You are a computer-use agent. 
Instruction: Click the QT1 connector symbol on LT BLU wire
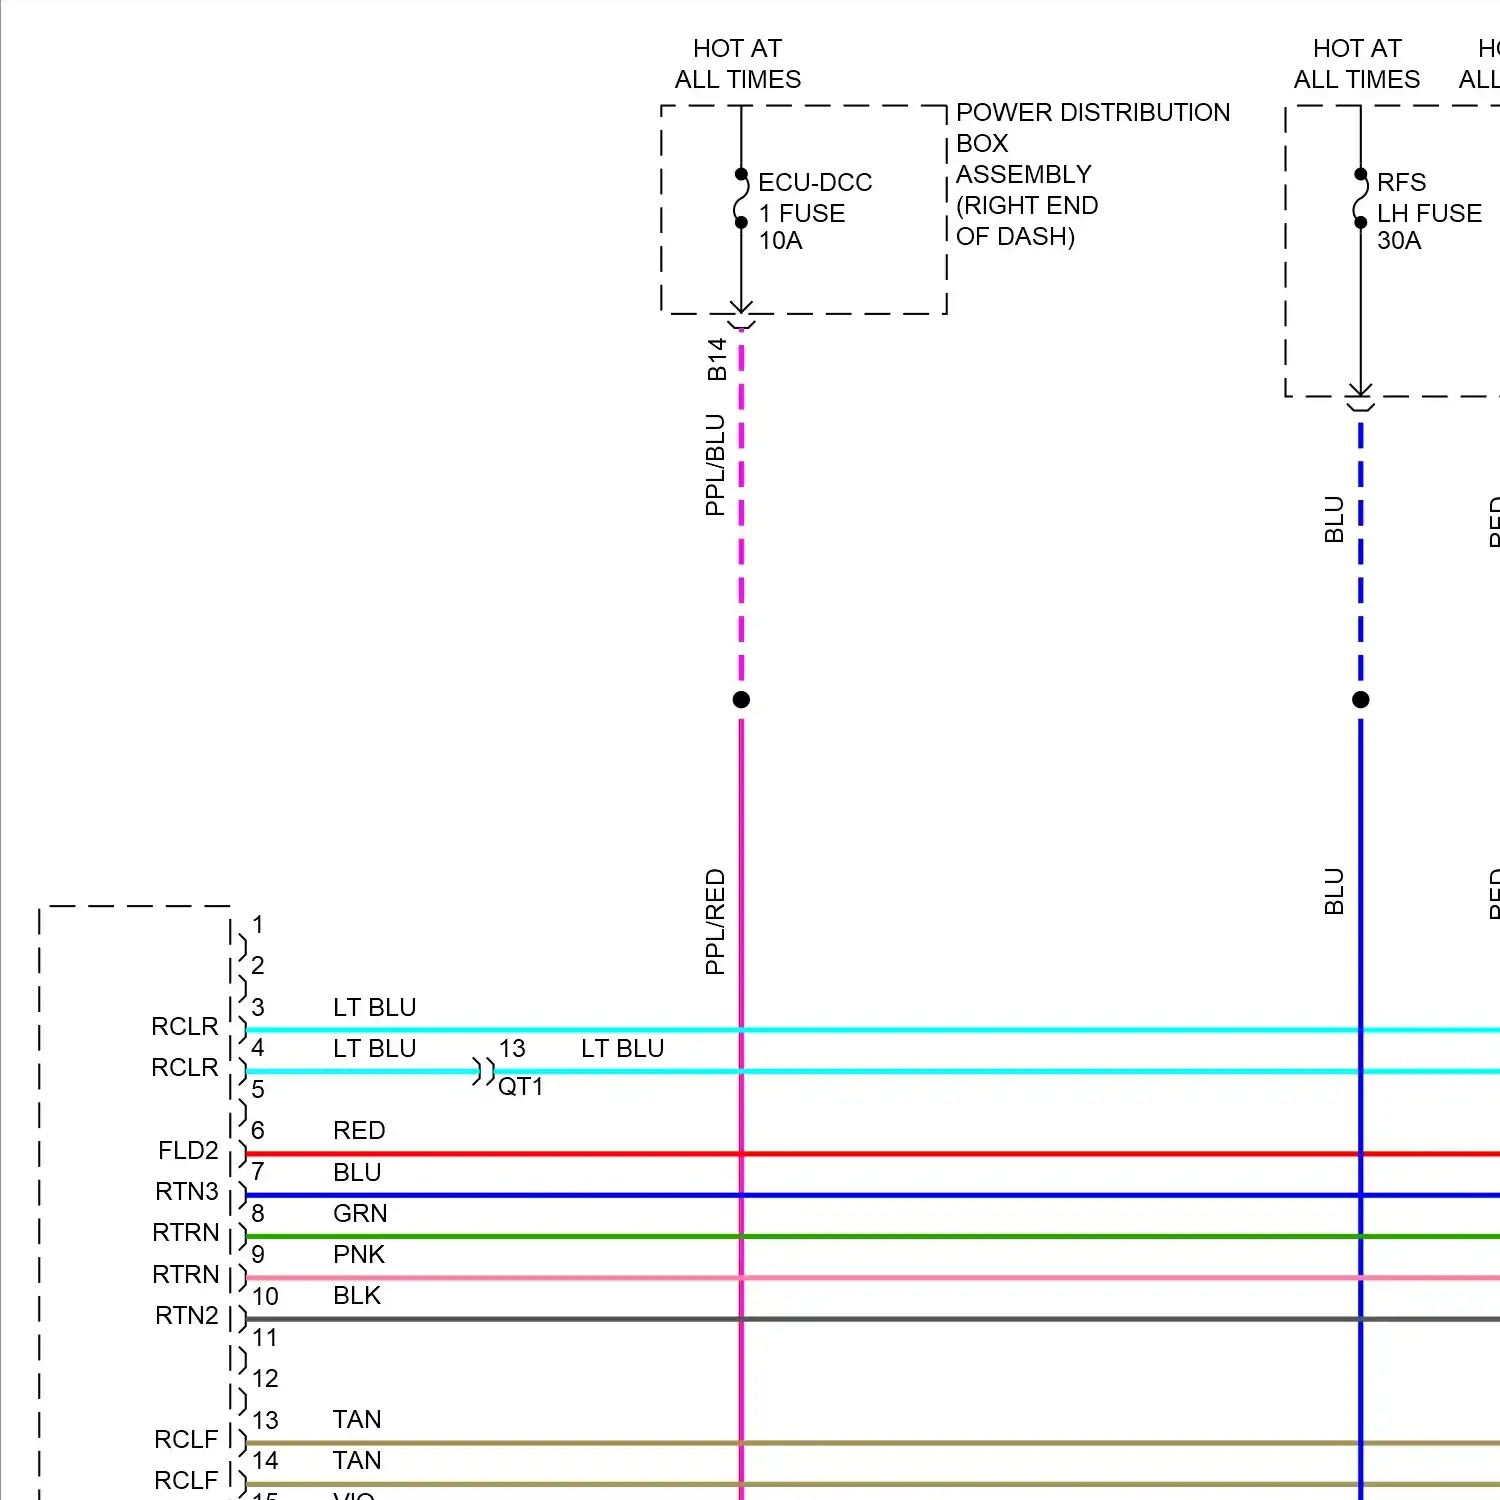483,1072
